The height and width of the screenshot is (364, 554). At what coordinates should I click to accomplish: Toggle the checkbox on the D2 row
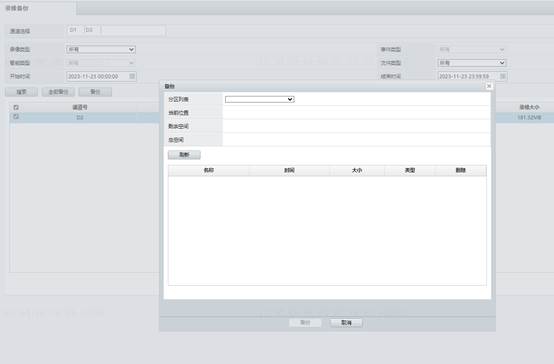(x=16, y=116)
